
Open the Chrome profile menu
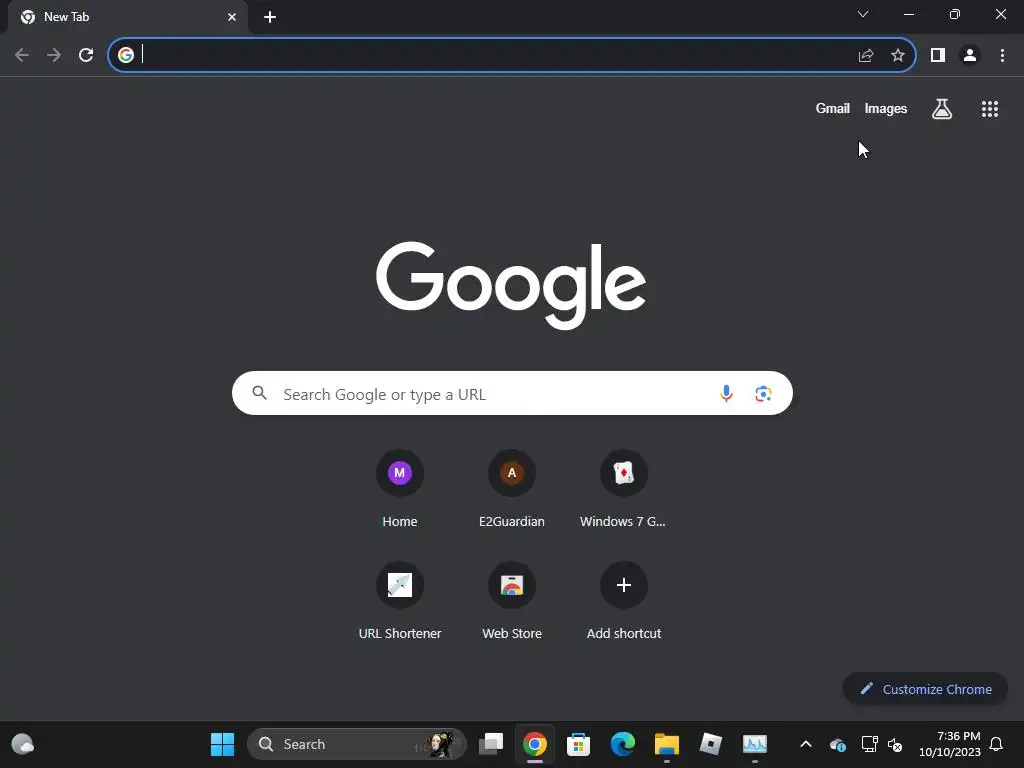click(x=970, y=56)
